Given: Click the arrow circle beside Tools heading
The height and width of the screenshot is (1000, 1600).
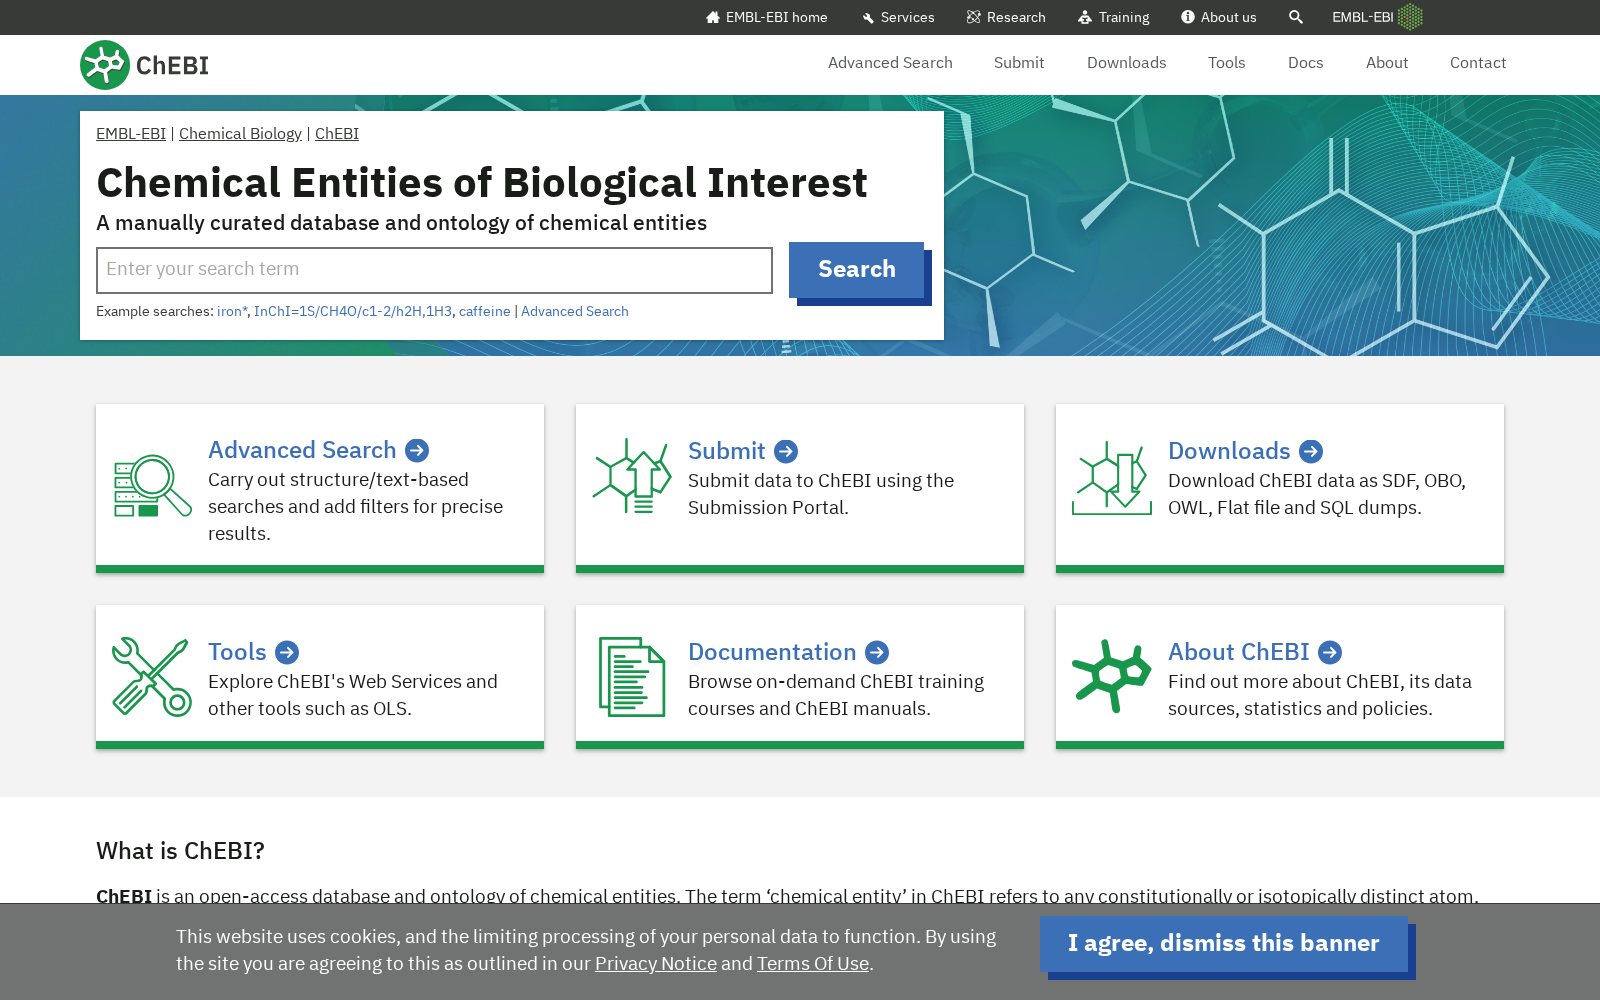Looking at the screenshot, I should 287,653.
